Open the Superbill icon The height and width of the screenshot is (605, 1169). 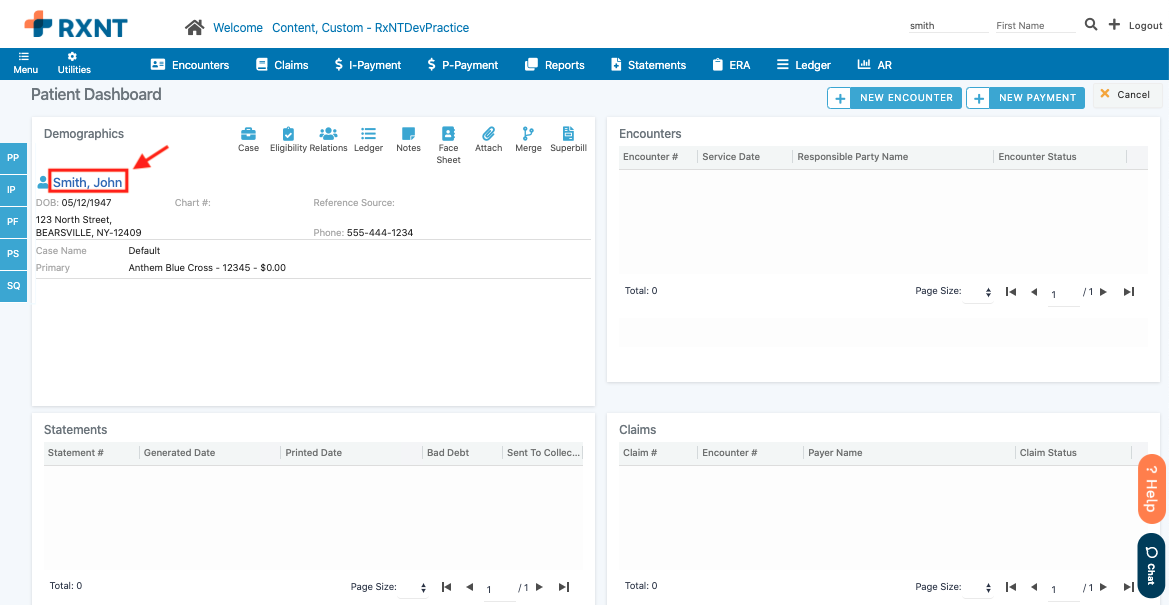coord(568,134)
